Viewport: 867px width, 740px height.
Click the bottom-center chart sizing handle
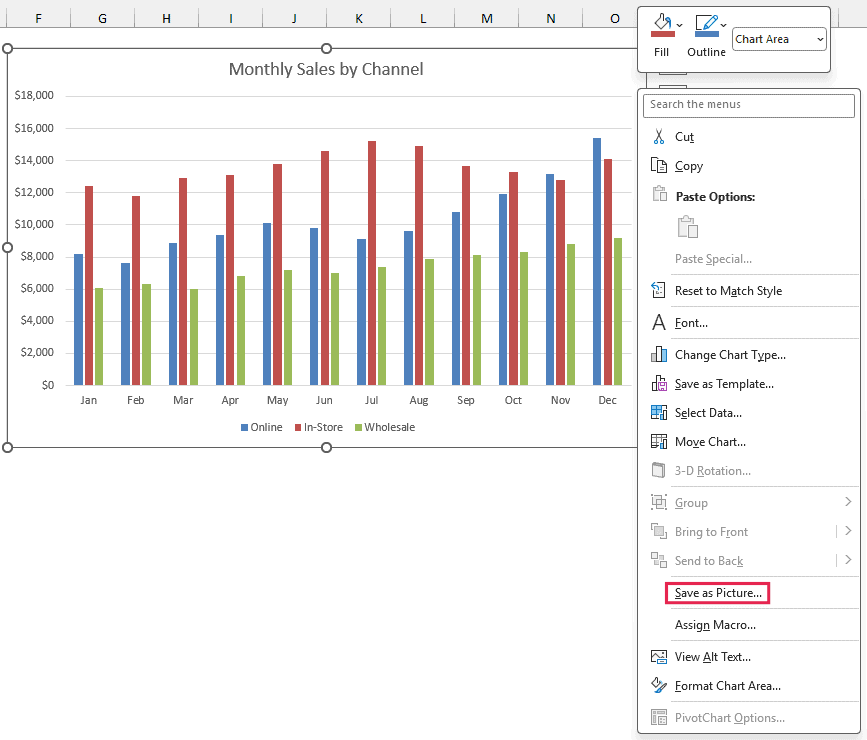pyautogui.click(x=326, y=447)
